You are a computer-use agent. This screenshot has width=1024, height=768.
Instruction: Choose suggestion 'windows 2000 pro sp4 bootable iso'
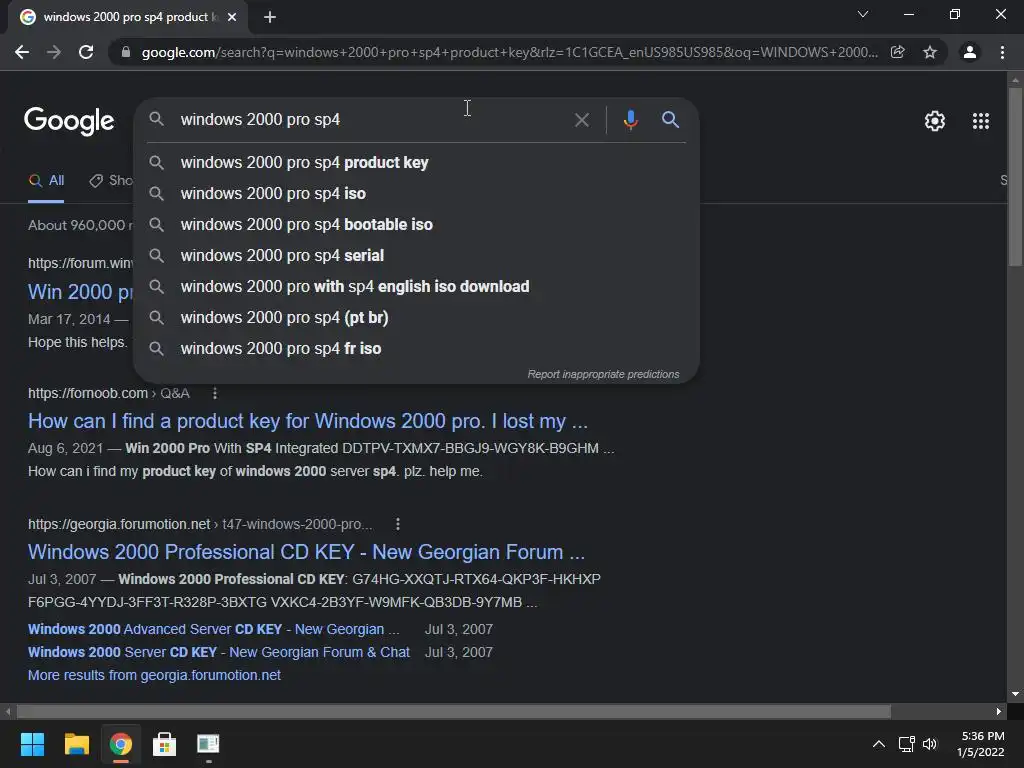click(x=417, y=225)
